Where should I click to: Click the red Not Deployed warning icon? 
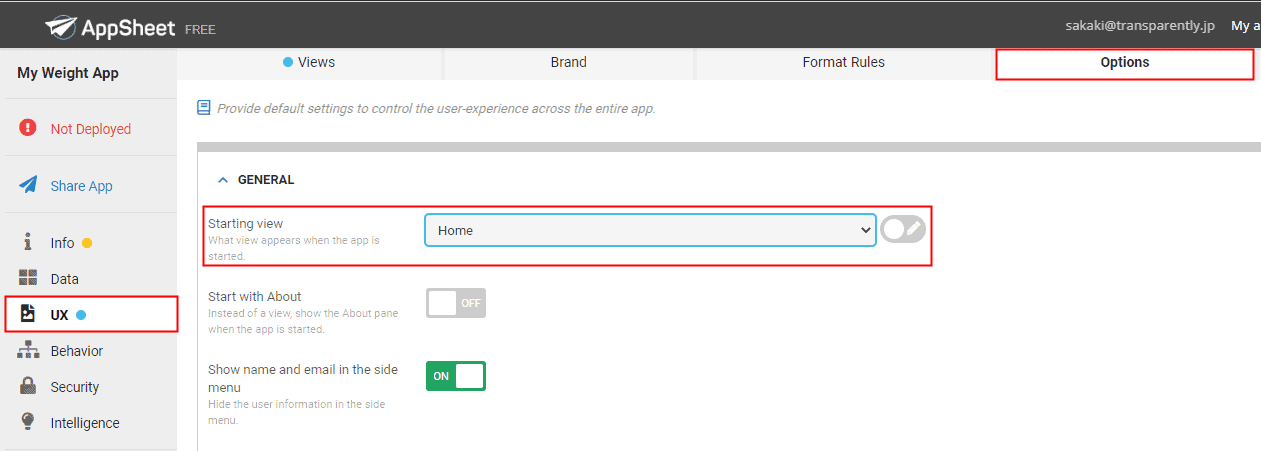28,128
